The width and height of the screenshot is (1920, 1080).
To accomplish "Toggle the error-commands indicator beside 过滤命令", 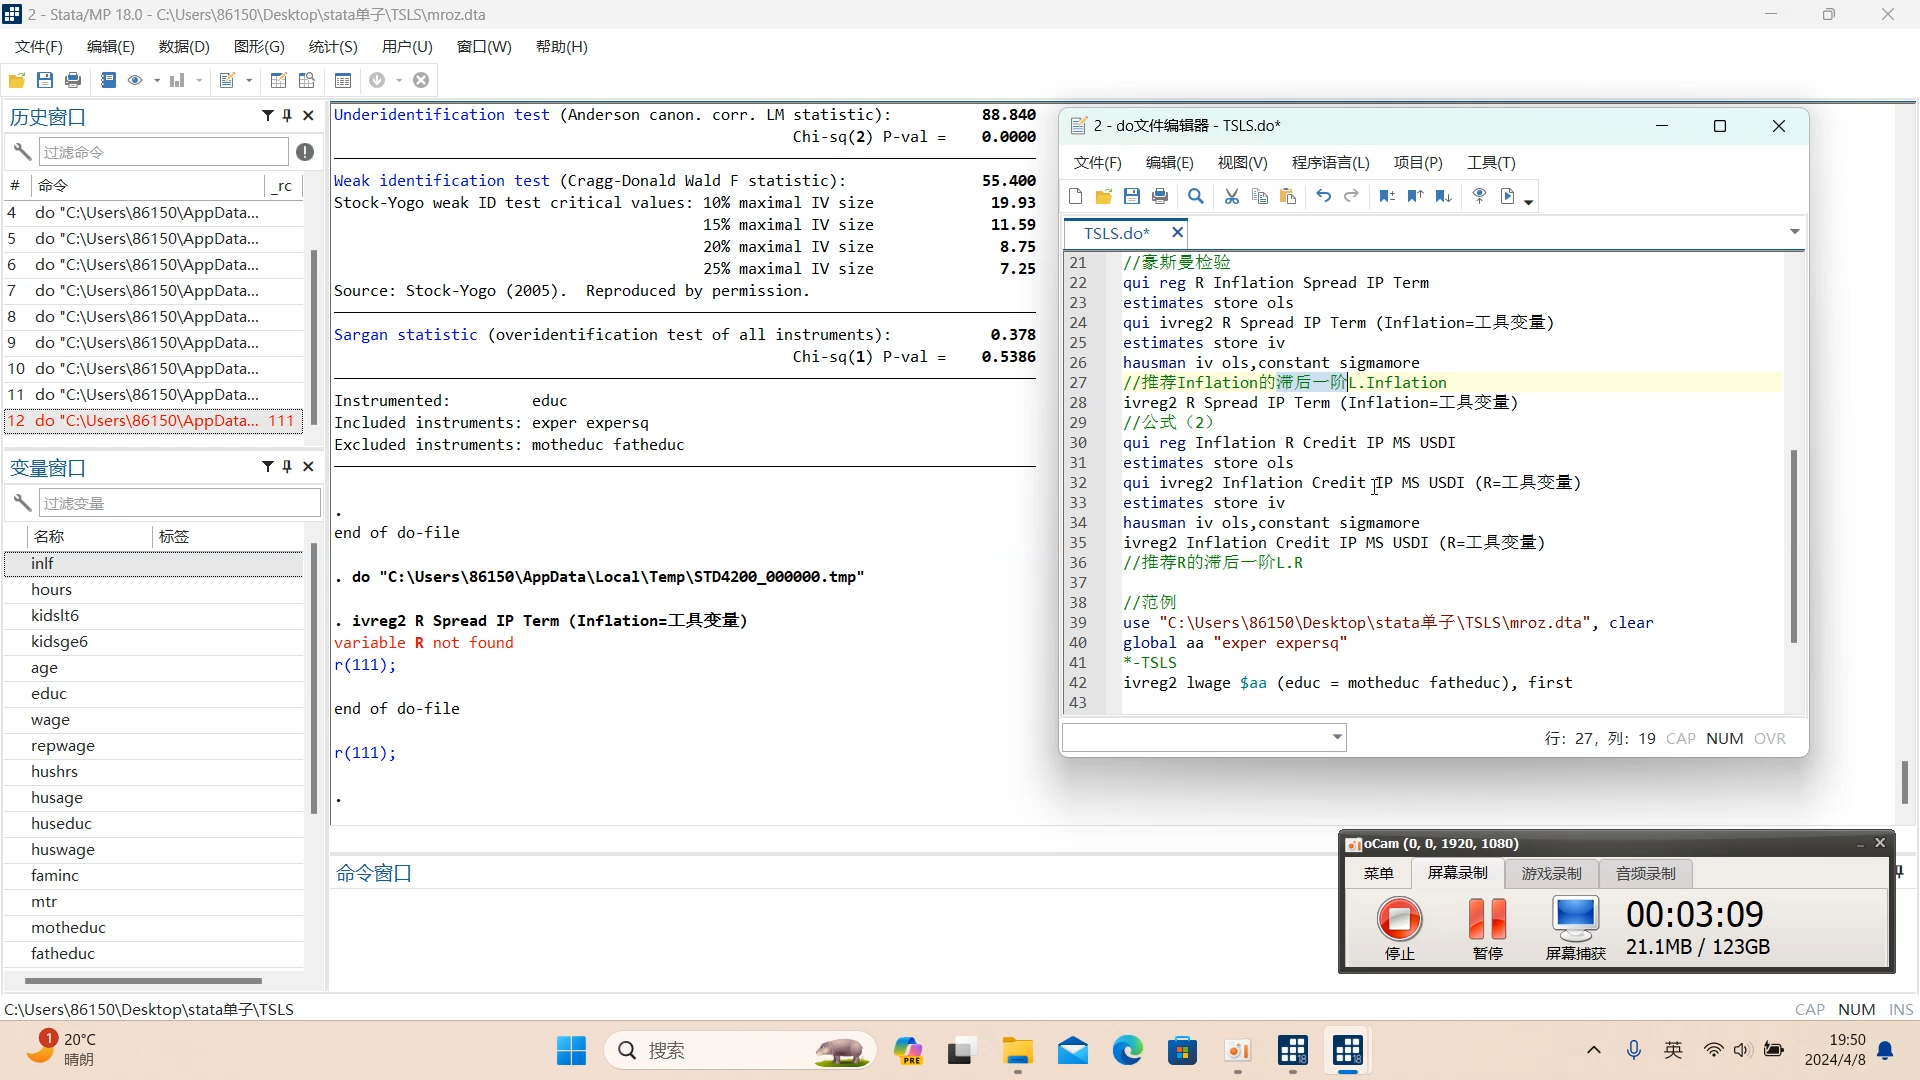I will 305,152.
